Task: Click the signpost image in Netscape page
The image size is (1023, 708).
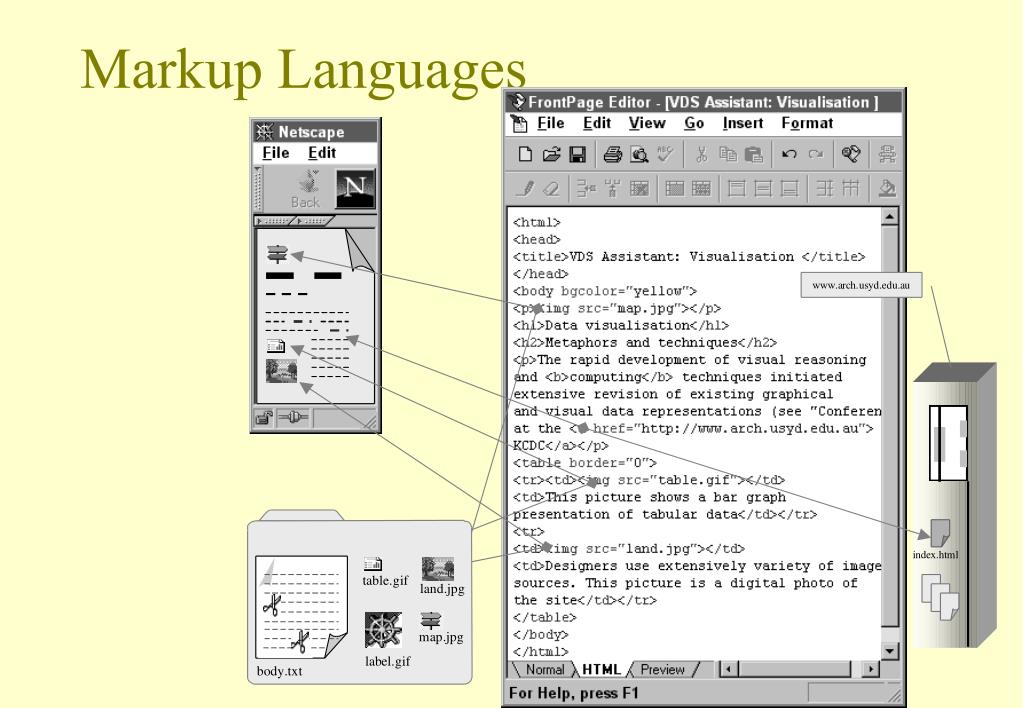Action: point(277,254)
